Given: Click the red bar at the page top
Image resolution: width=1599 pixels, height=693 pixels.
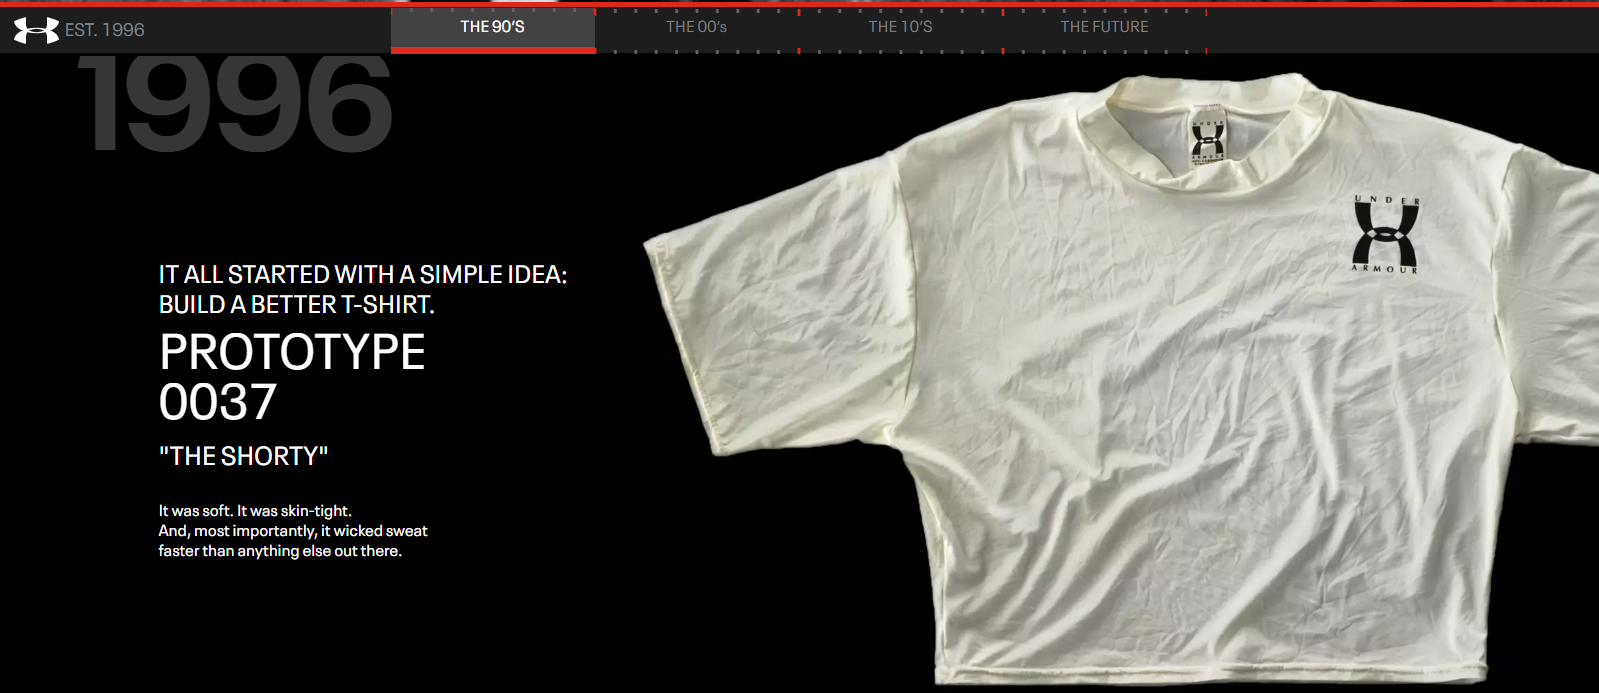Looking at the screenshot, I should [800, 3].
